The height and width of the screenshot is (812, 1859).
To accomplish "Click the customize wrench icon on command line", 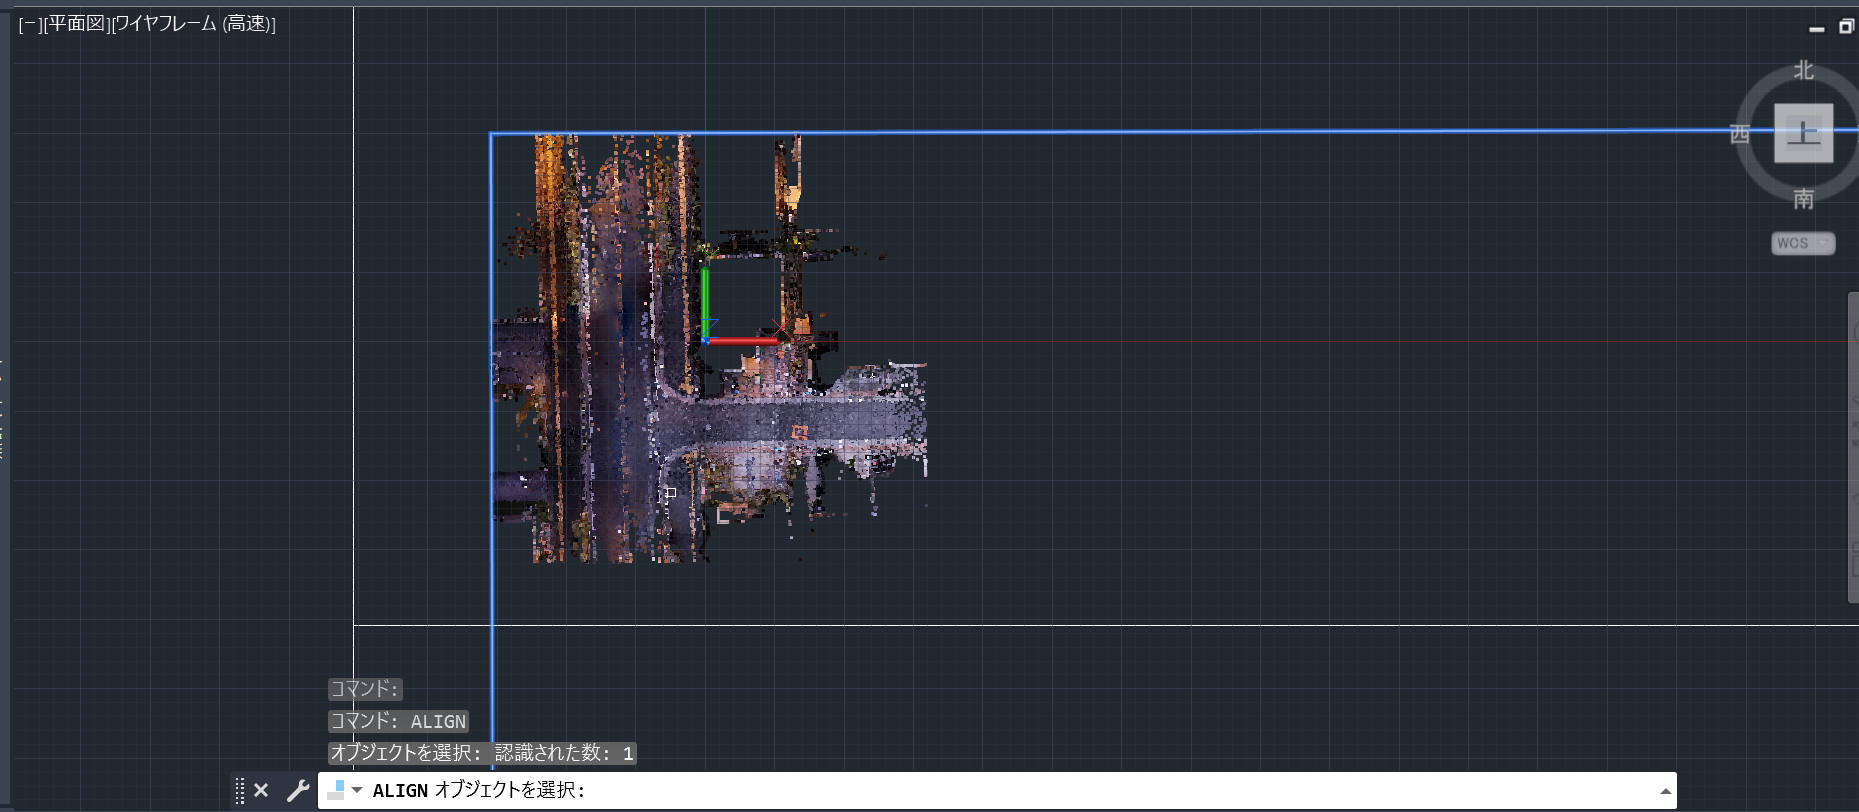I will [x=297, y=791].
